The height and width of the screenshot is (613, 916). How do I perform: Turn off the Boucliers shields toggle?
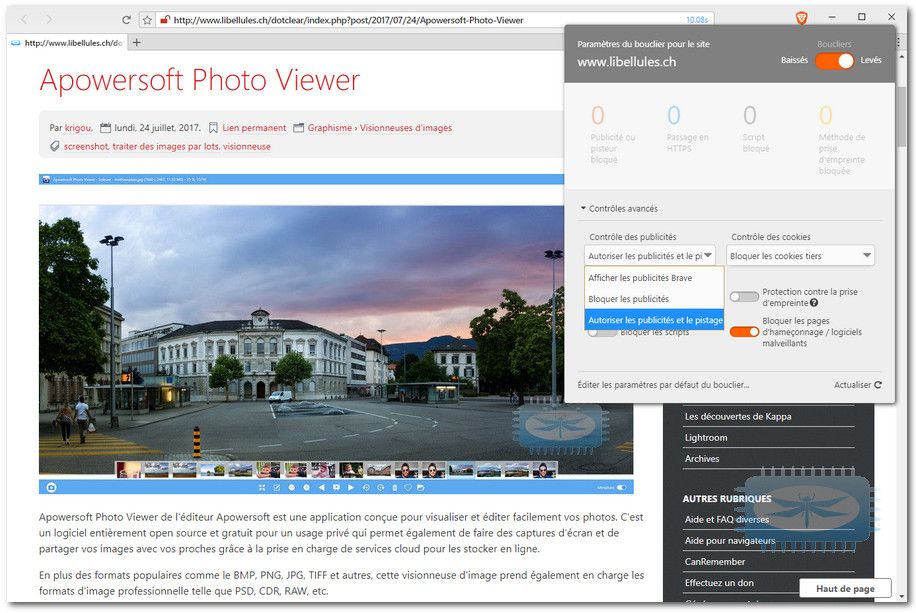pos(834,60)
